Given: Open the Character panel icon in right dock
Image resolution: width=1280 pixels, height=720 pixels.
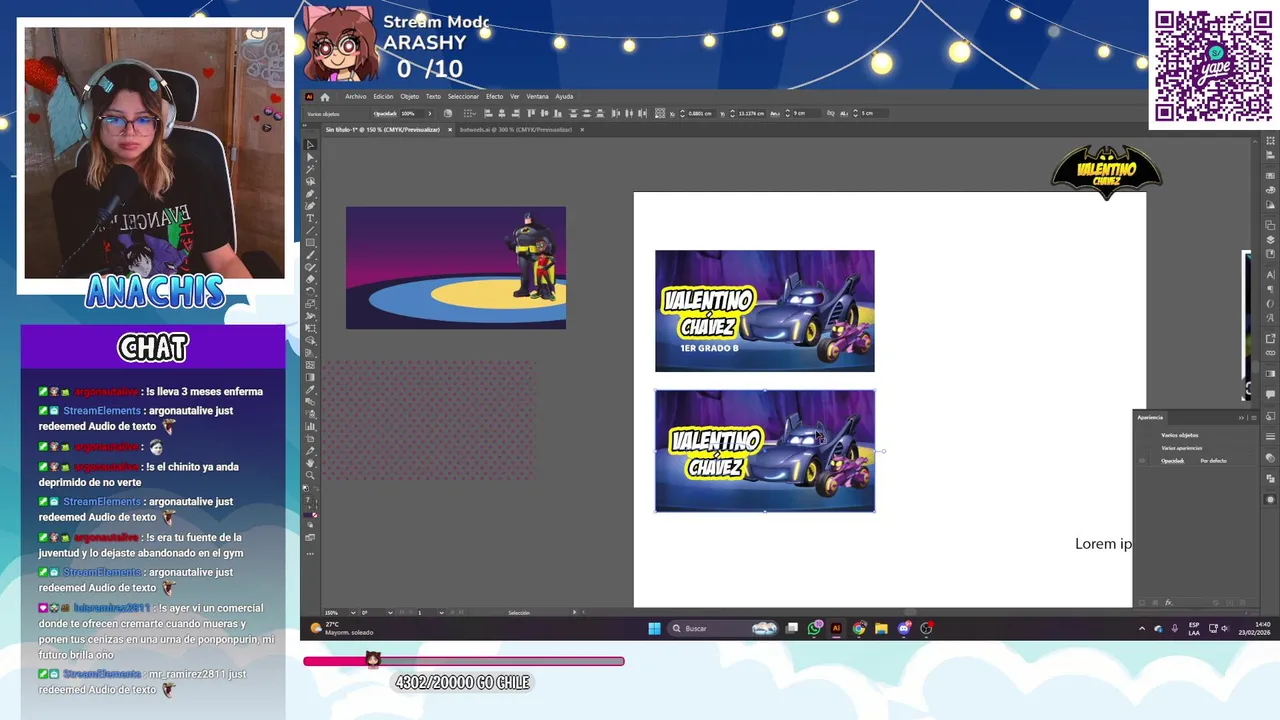Looking at the screenshot, I should pyautogui.click(x=1270, y=275).
